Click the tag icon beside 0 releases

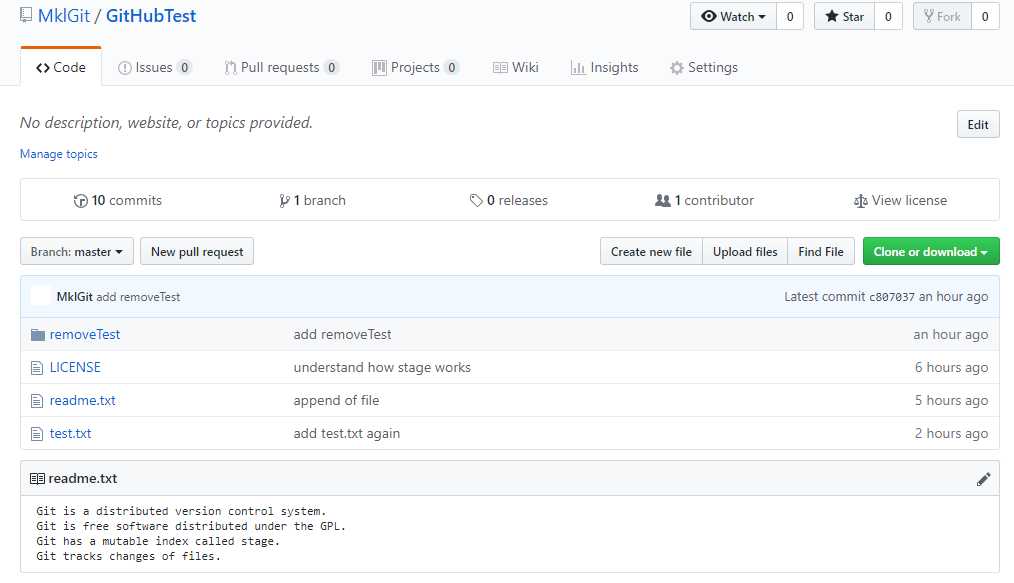point(476,201)
